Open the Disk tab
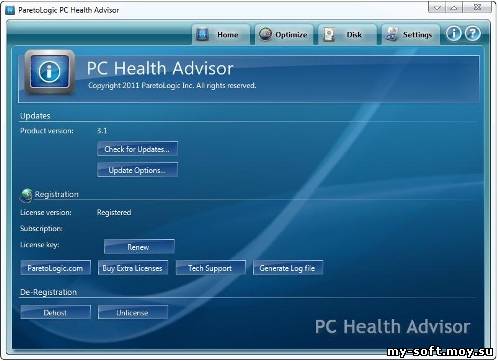This screenshot has width=498, height=361. [x=347, y=35]
